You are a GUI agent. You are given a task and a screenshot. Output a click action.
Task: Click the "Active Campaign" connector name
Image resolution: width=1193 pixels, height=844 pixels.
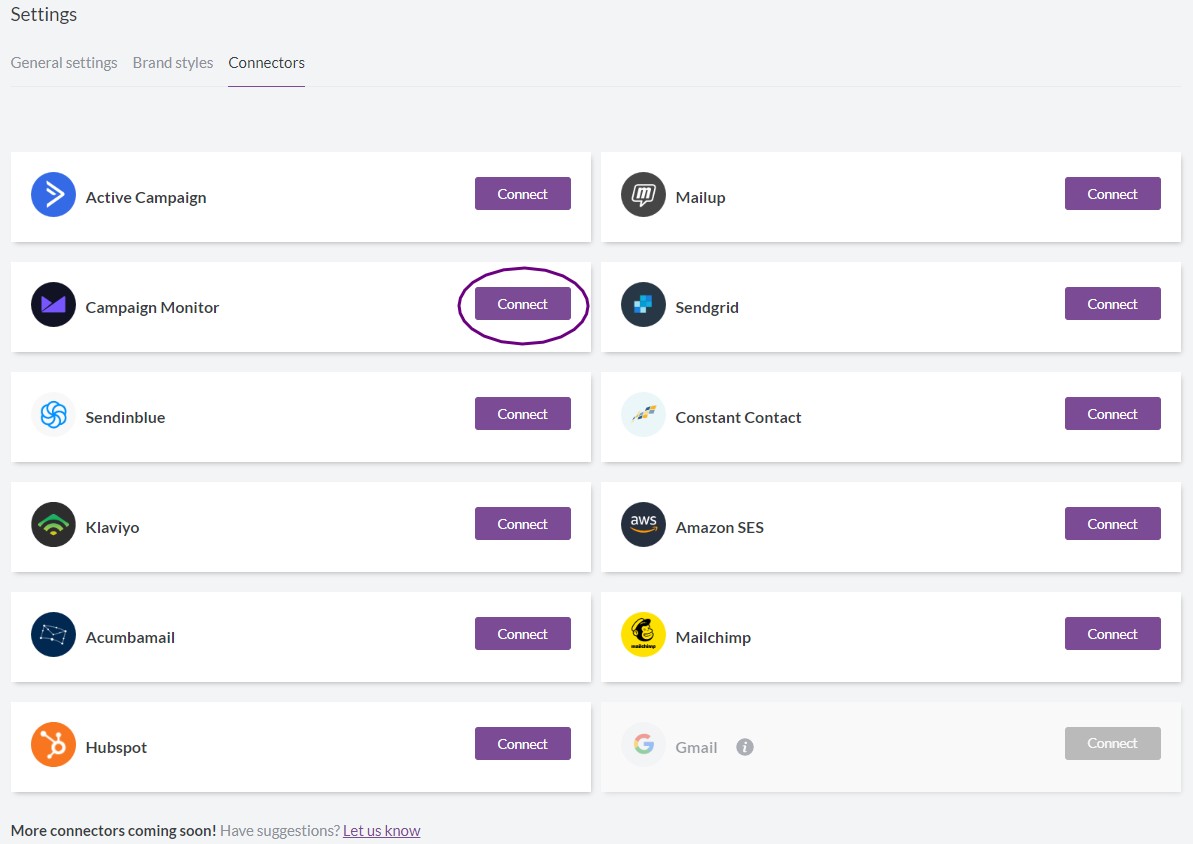[x=145, y=197]
